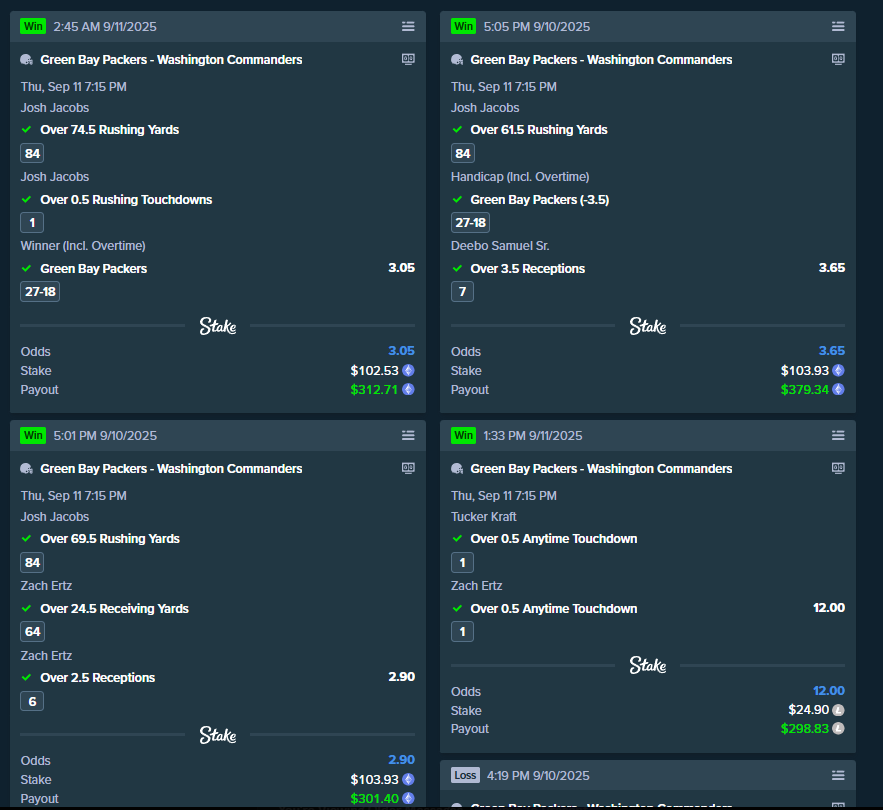Click result box showing 7
Image resolution: width=883 pixels, height=810 pixels.
(x=462, y=292)
